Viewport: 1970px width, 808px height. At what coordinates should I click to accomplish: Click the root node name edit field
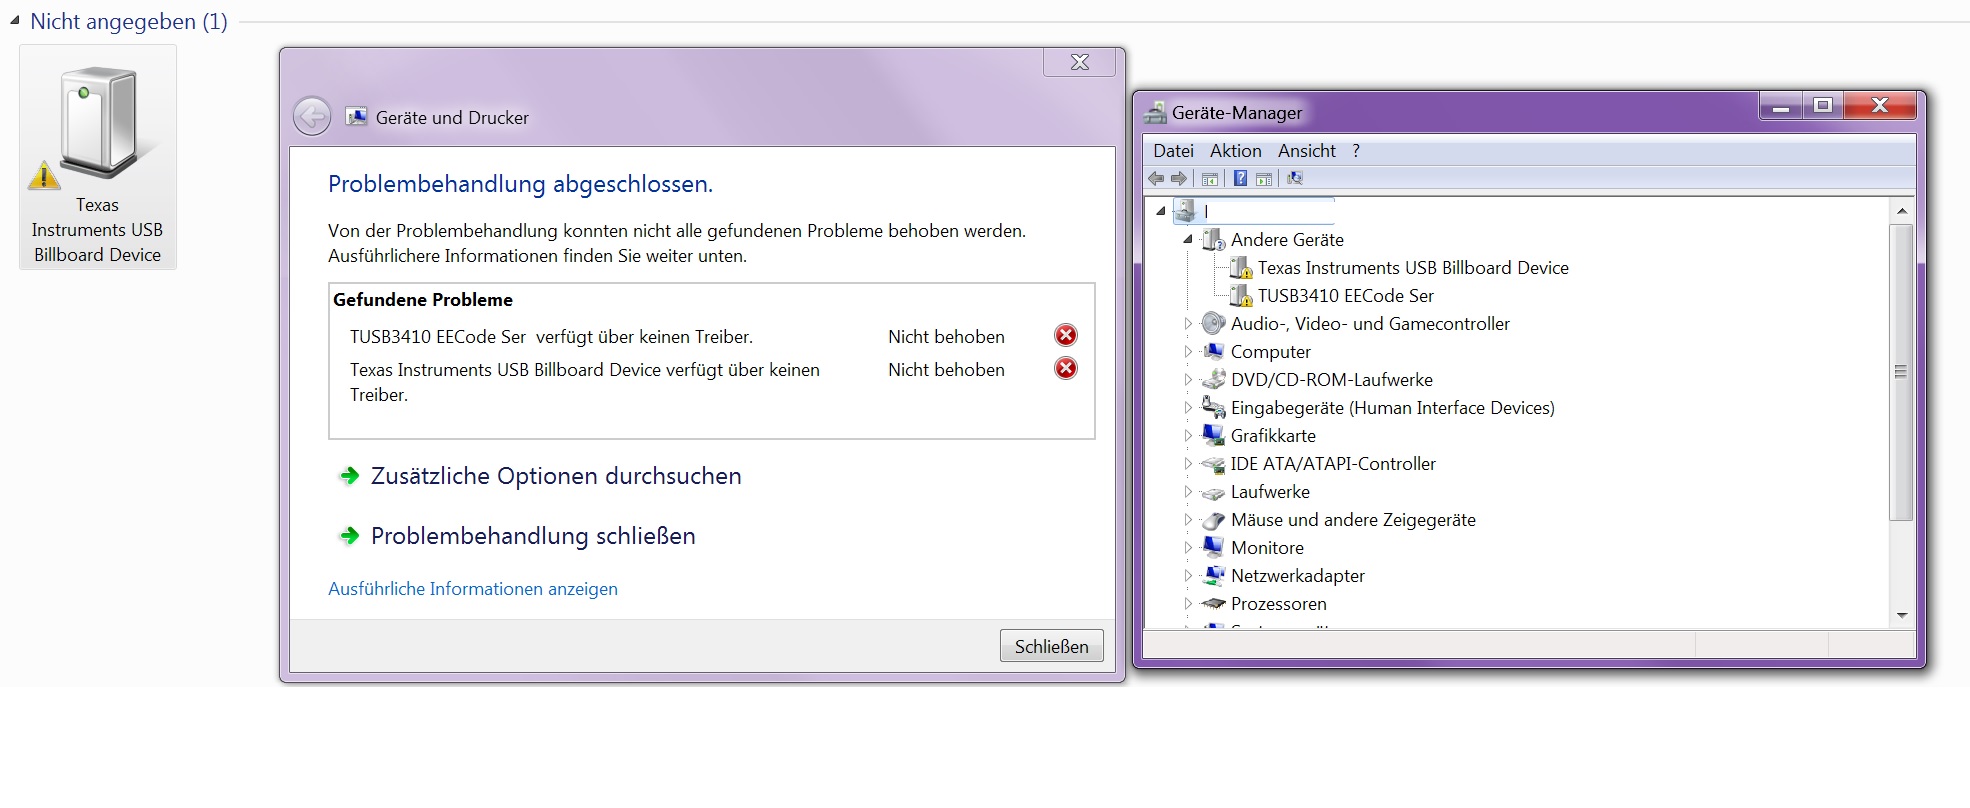pyautogui.click(x=1268, y=211)
